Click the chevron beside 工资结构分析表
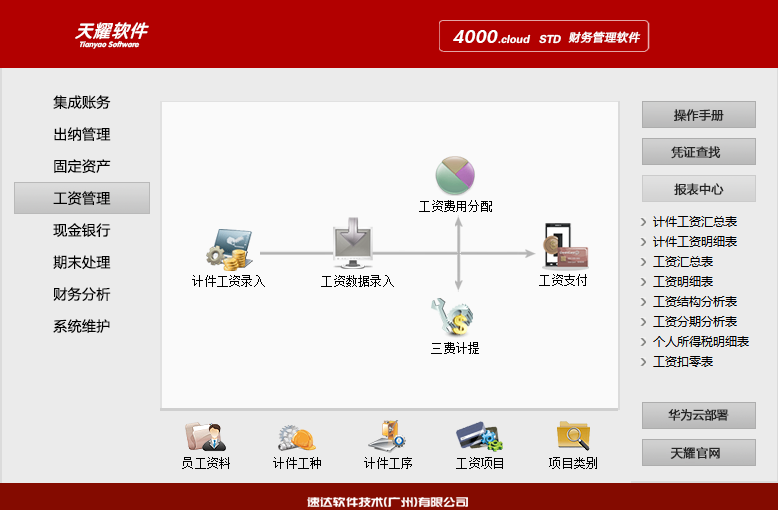 tap(644, 302)
